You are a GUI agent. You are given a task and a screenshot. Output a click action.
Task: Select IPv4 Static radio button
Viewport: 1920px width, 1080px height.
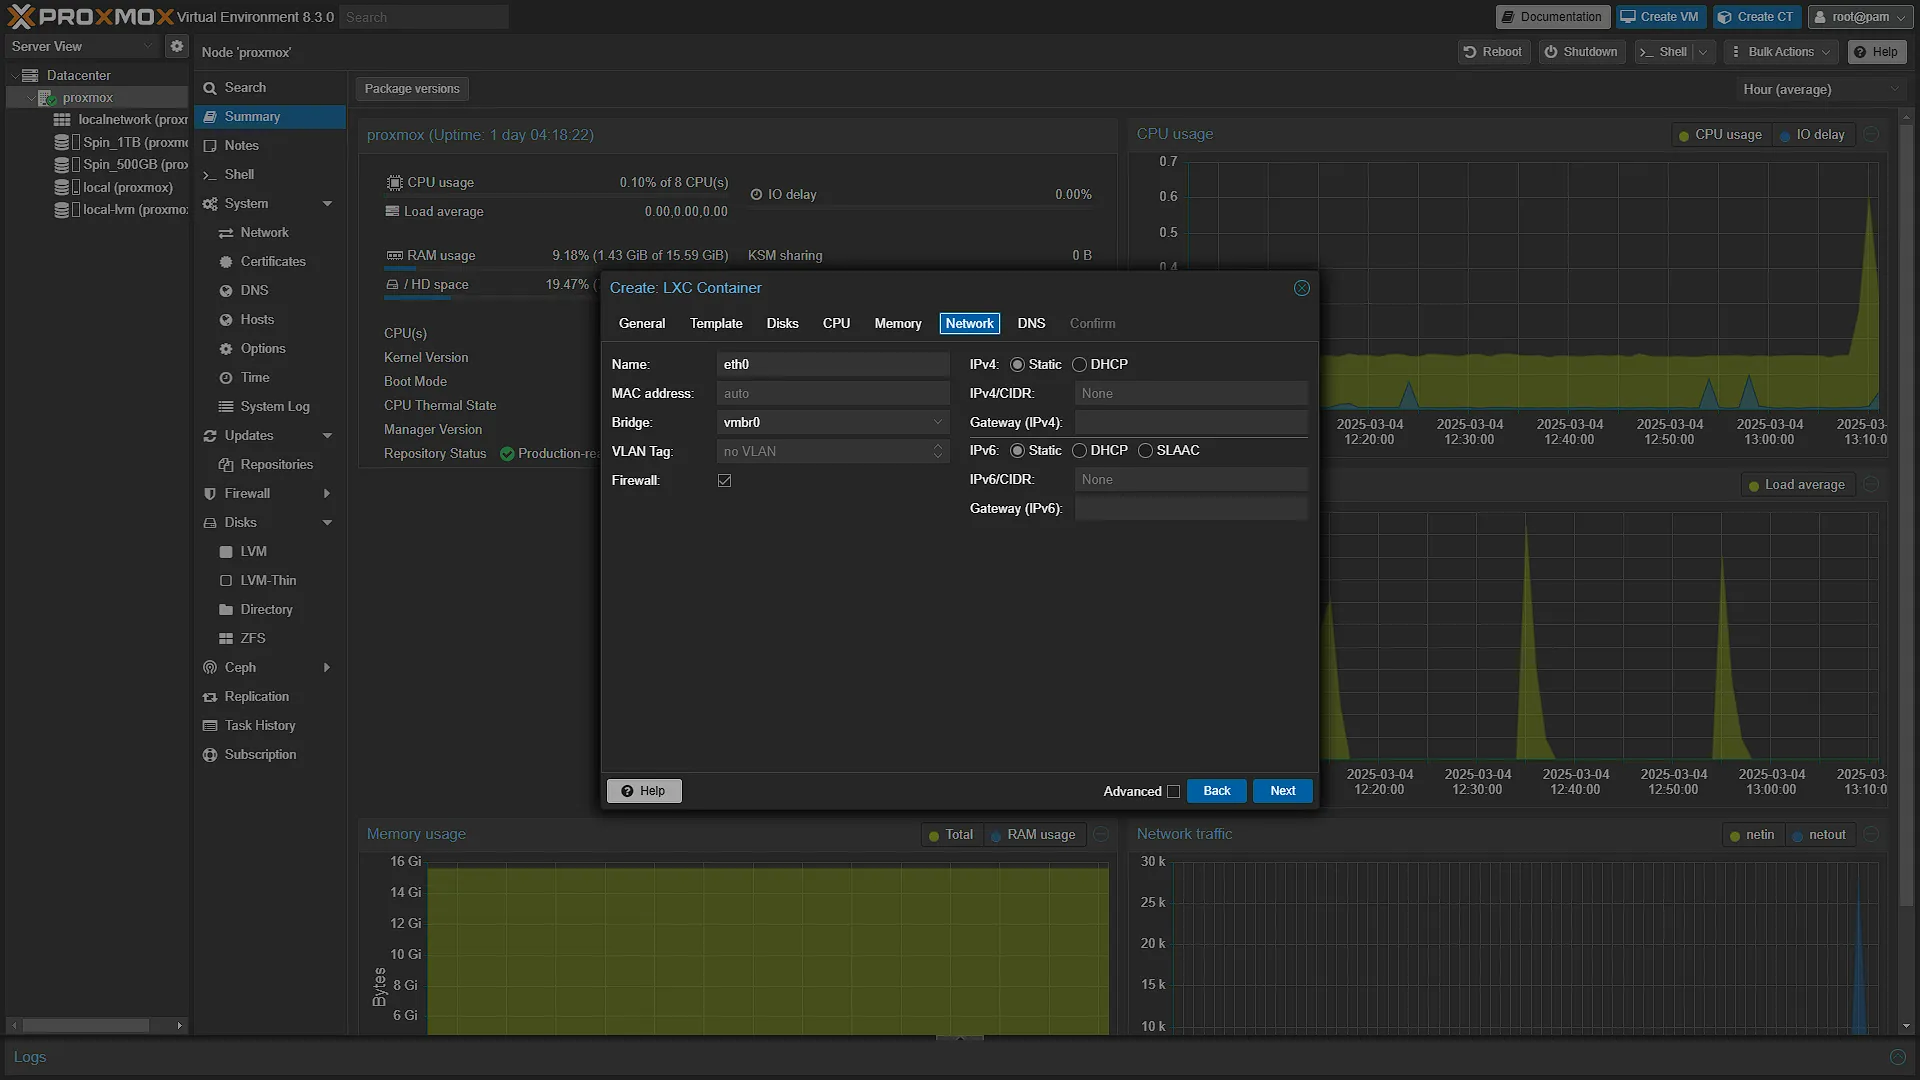(1017, 365)
